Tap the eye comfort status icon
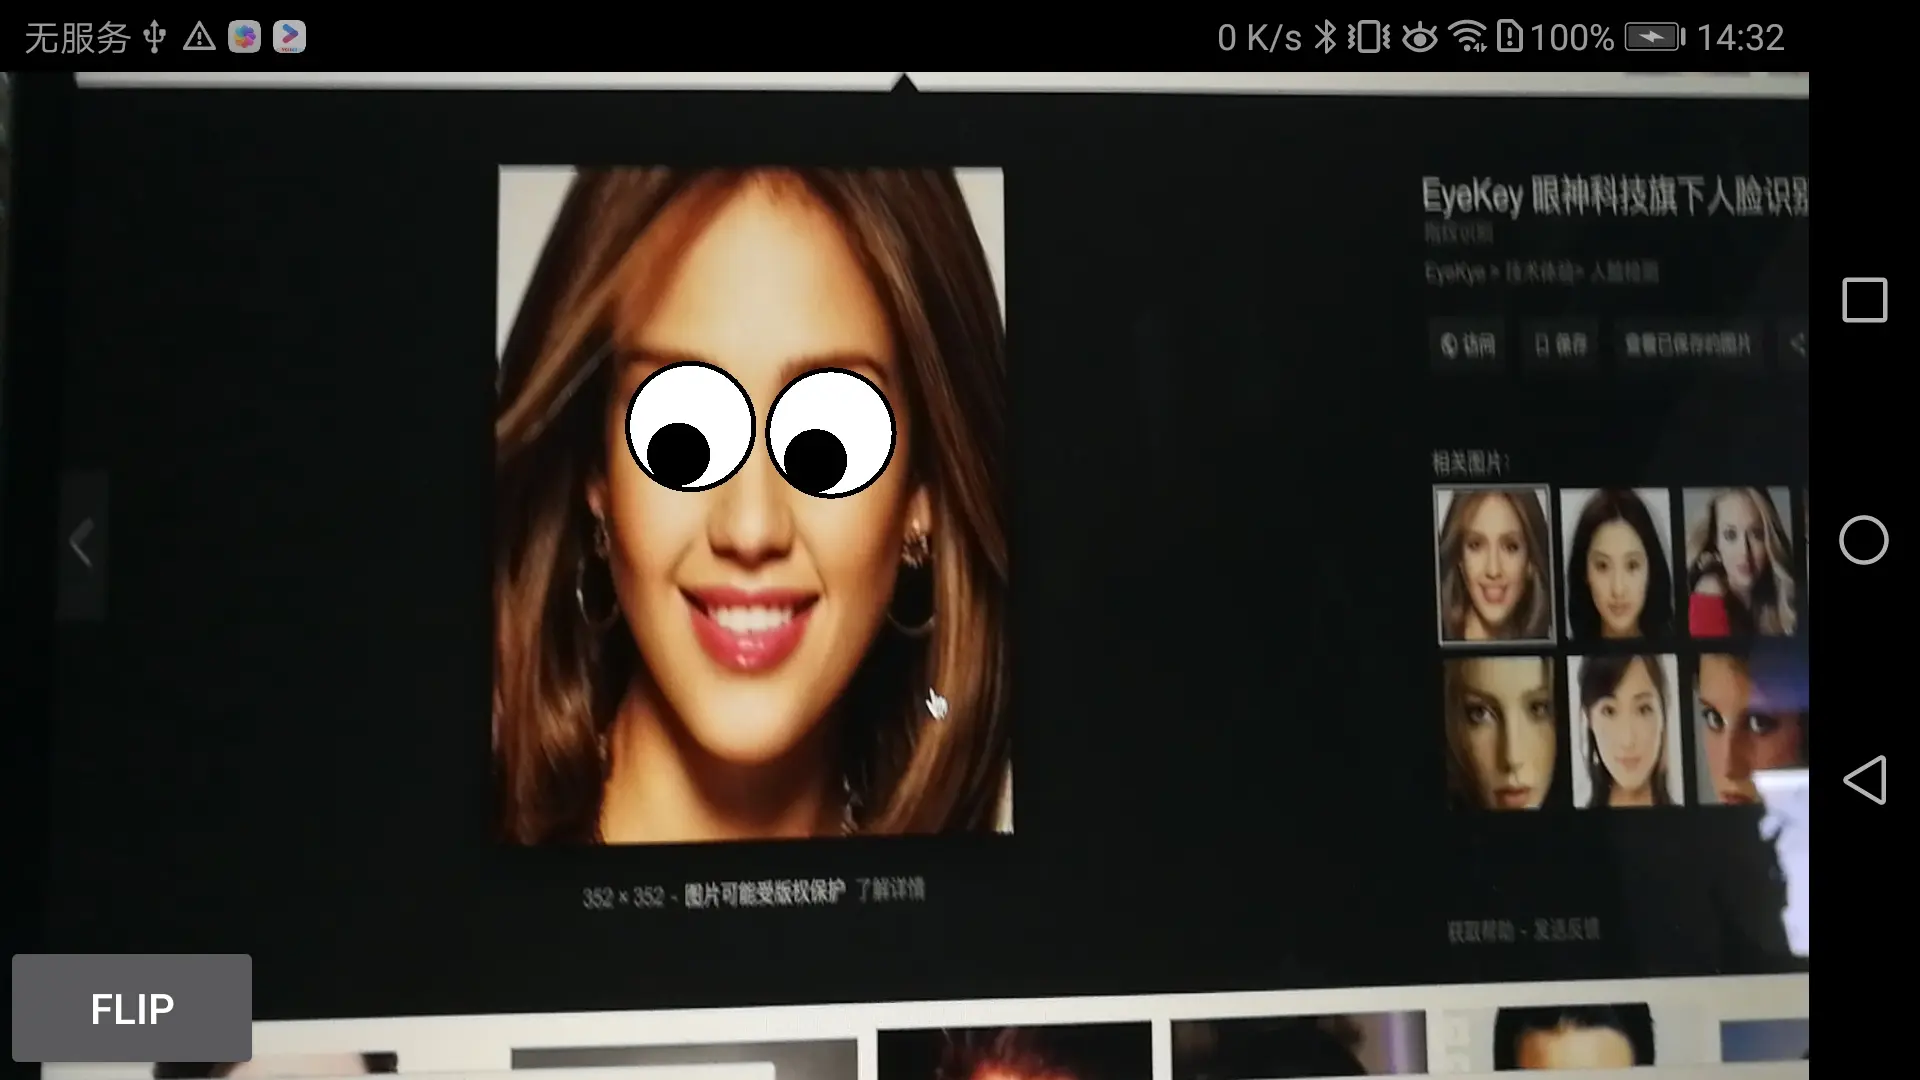Viewport: 1920px width, 1080px height. click(1419, 38)
